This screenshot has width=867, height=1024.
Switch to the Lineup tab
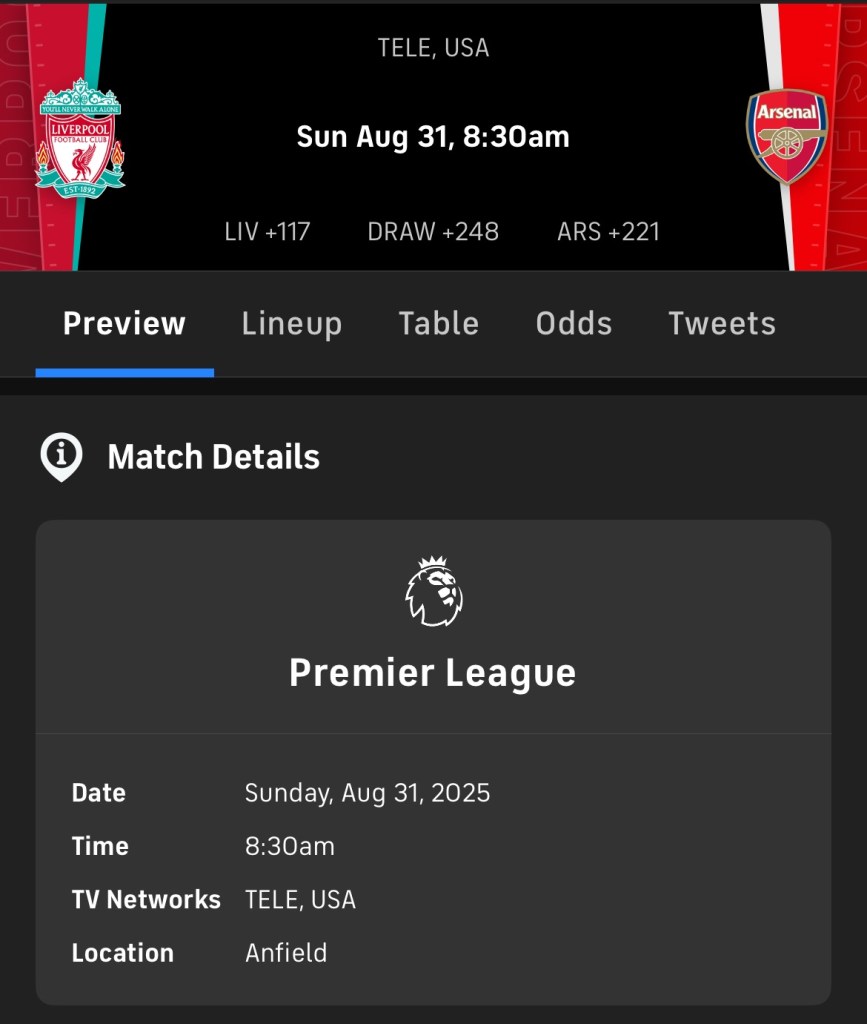pos(291,324)
